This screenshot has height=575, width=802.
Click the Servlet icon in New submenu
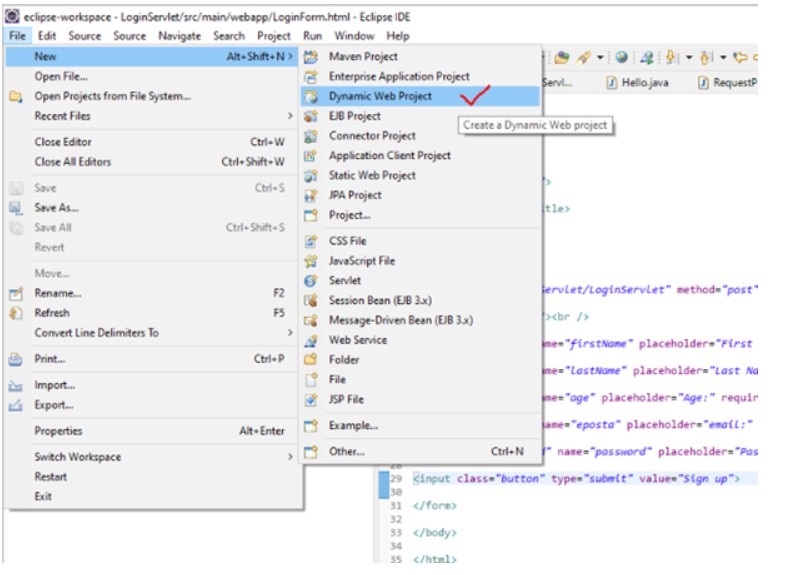tap(311, 281)
